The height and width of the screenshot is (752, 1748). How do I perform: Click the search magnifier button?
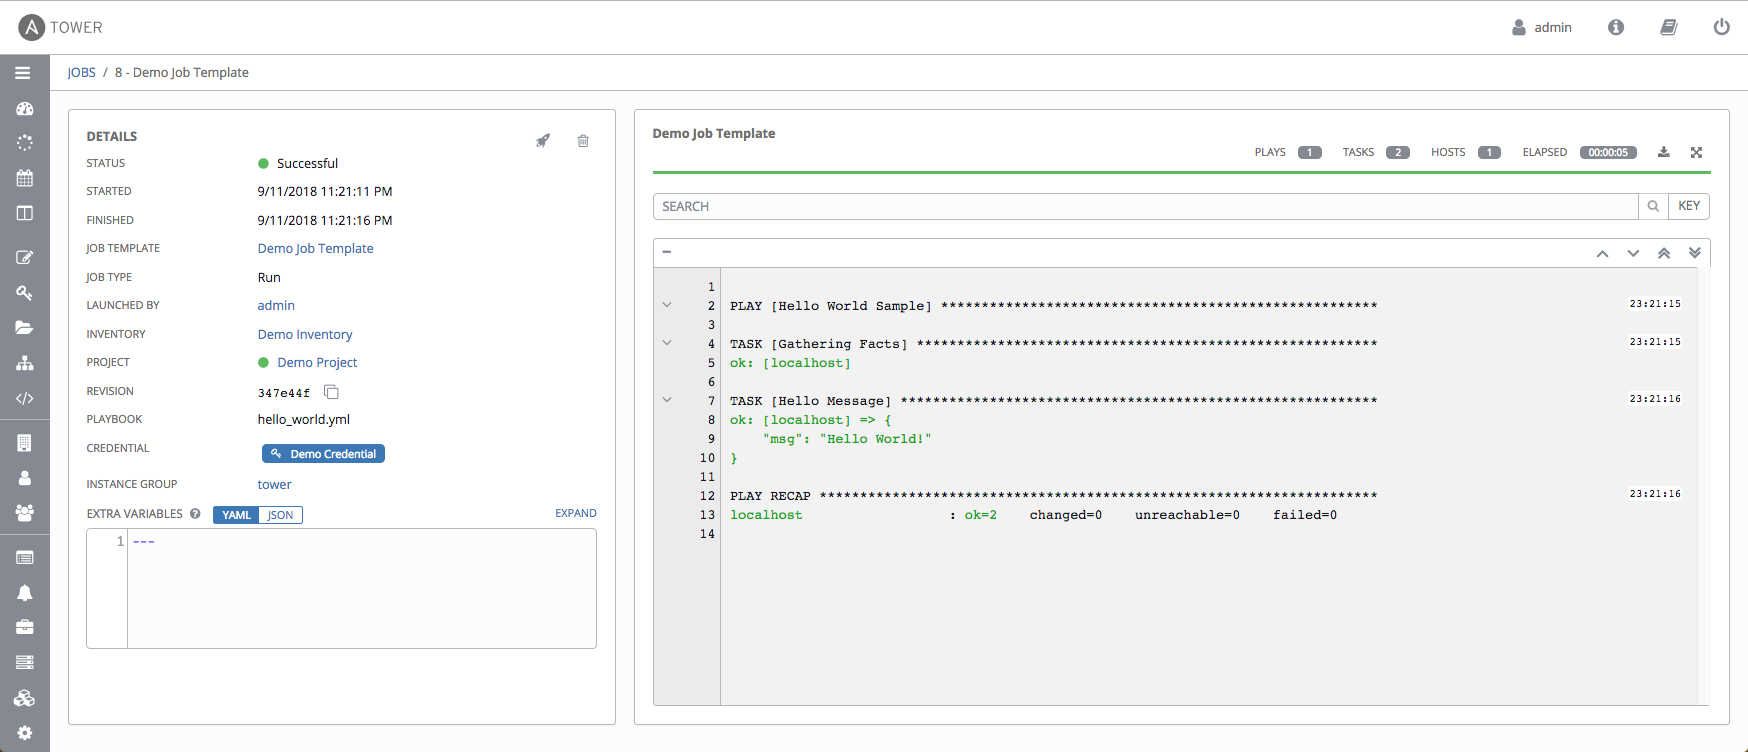[x=1653, y=206]
